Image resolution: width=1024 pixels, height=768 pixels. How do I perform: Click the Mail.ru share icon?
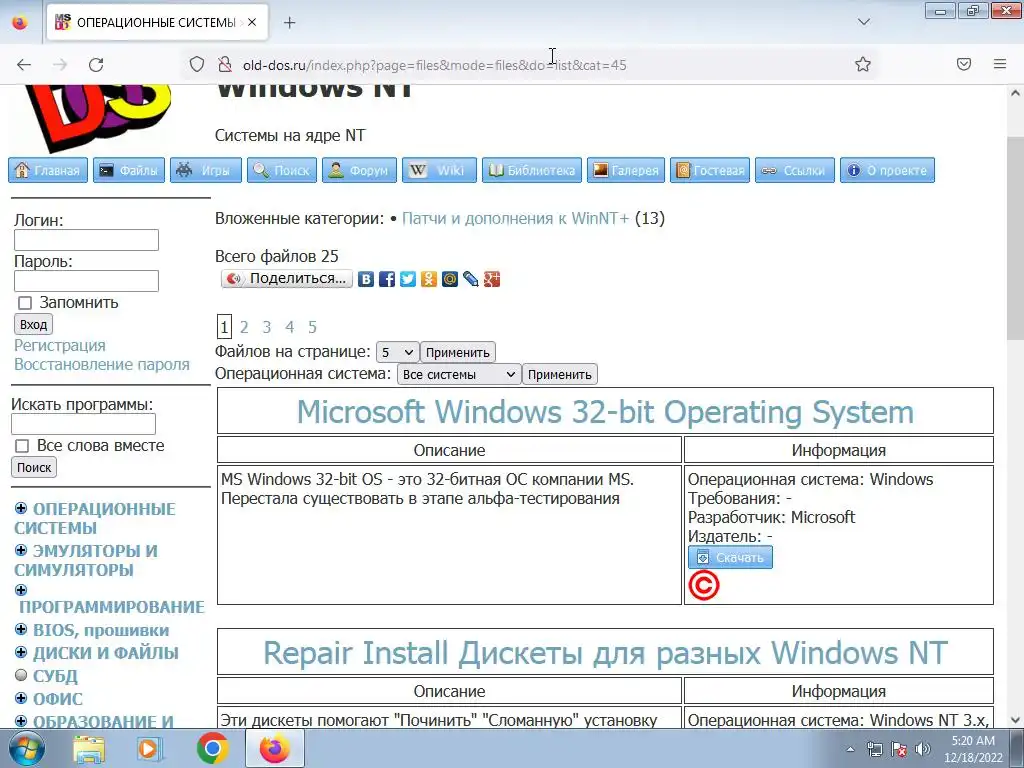450,280
